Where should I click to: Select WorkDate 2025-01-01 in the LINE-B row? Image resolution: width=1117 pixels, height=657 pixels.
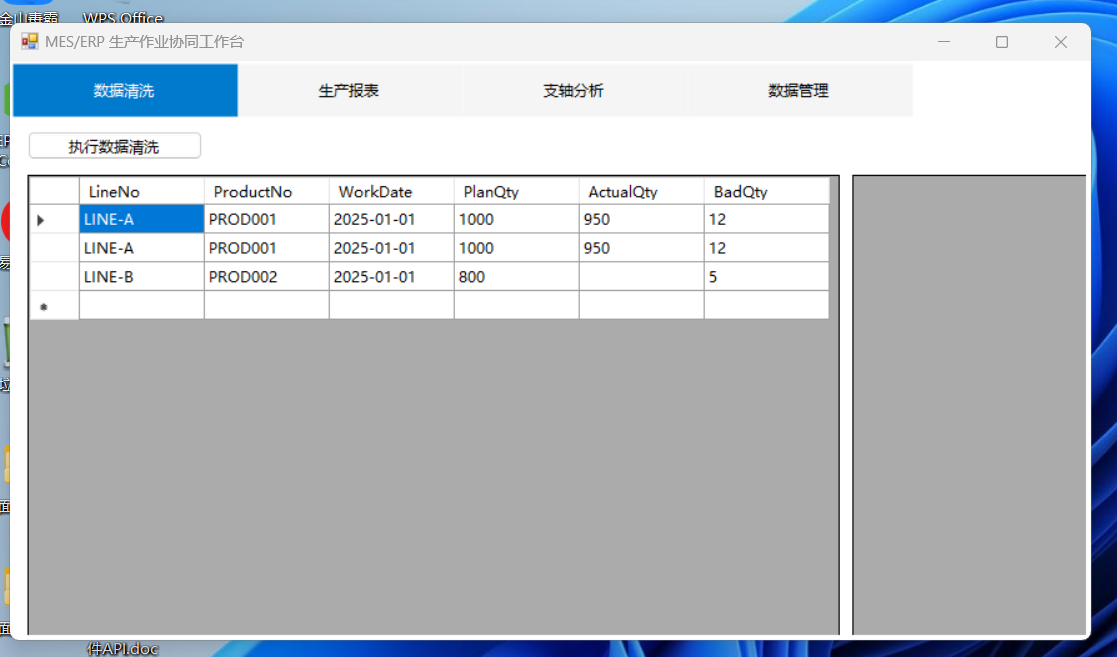pyautogui.click(x=392, y=276)
